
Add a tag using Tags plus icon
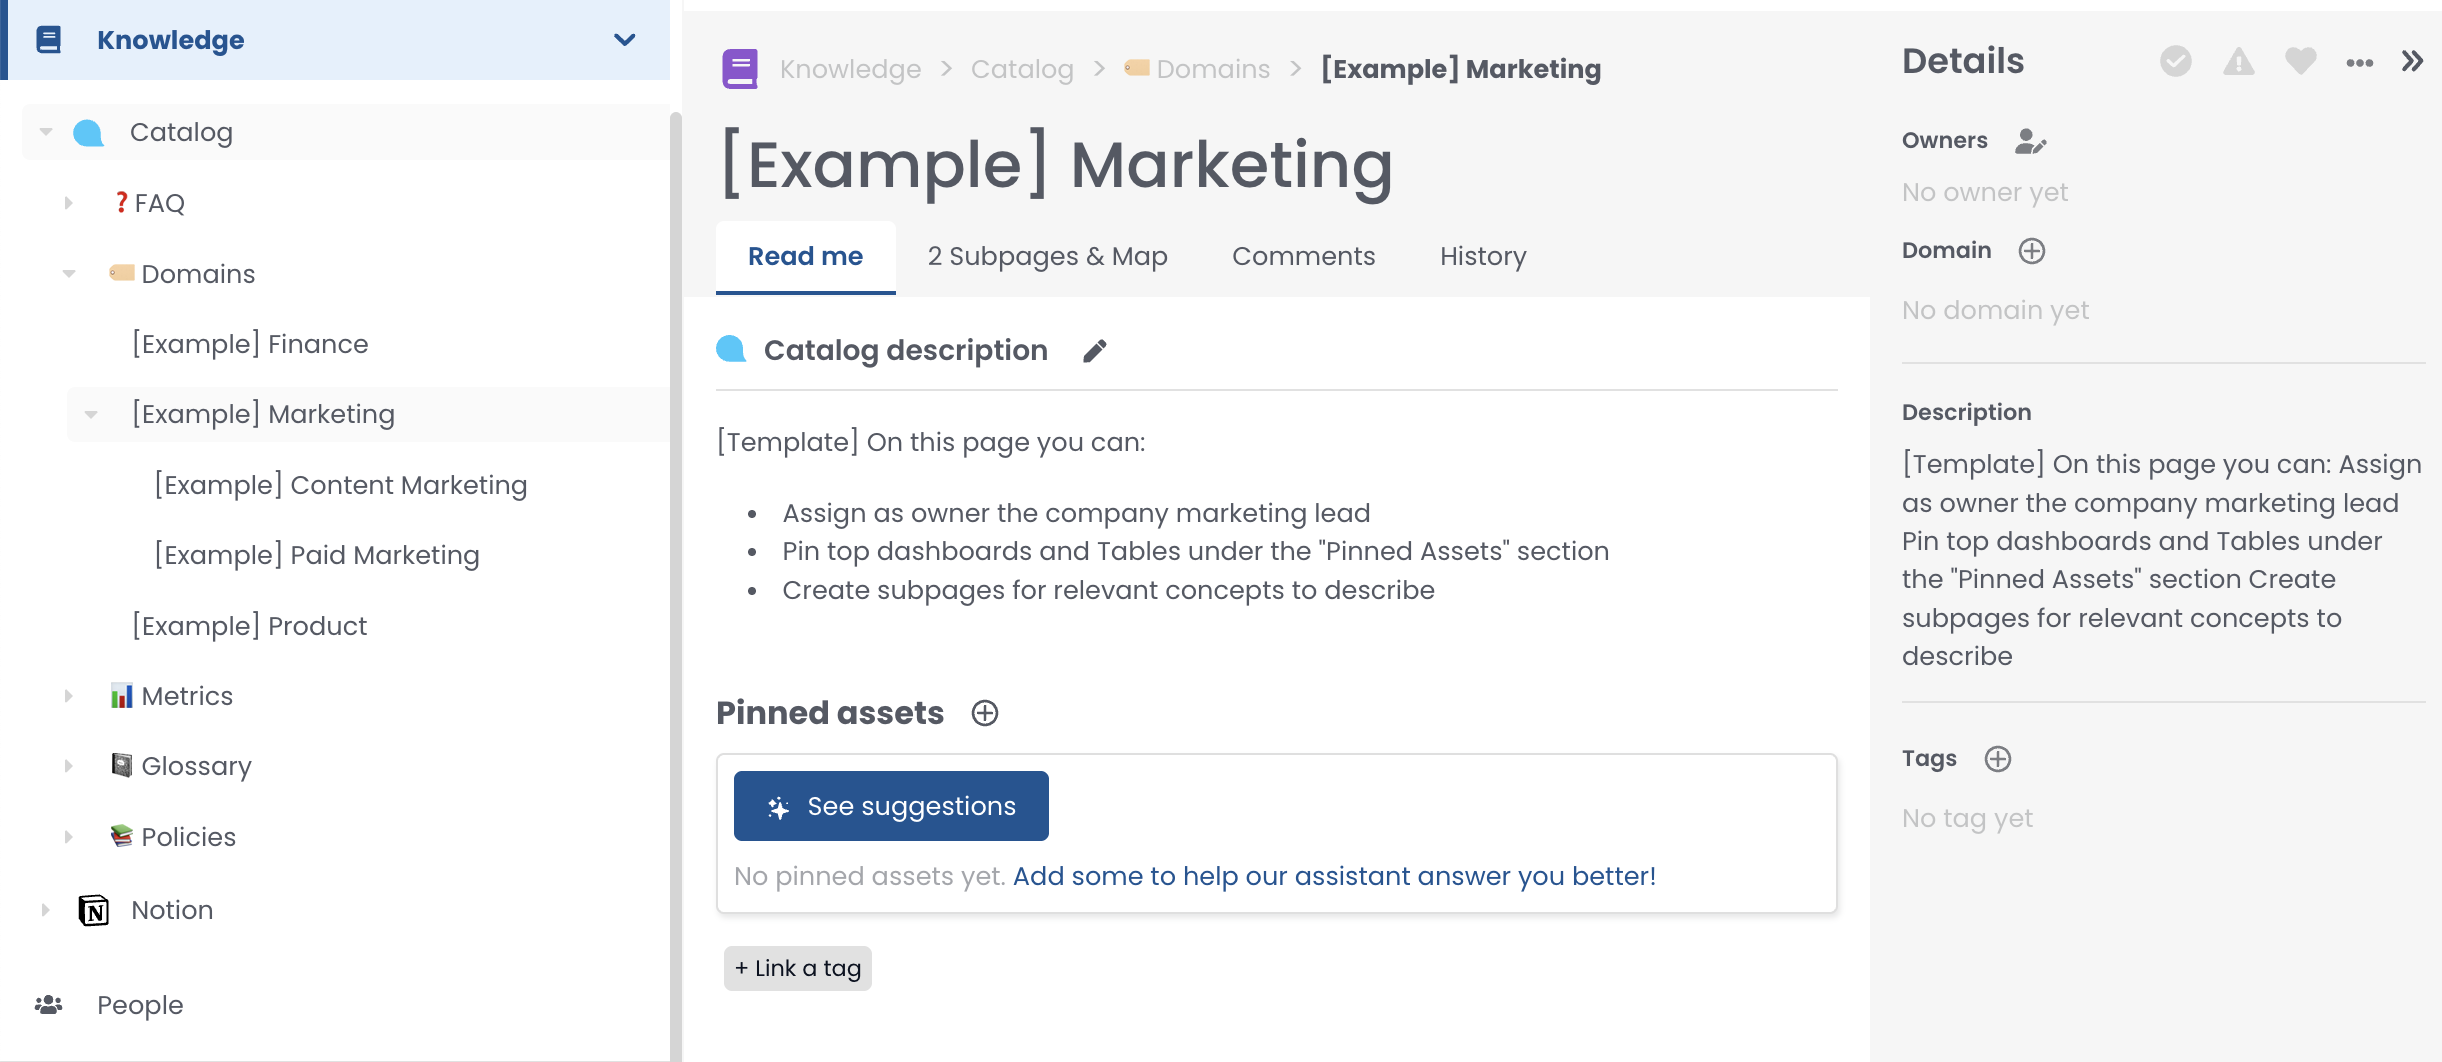coord(1997,759)
